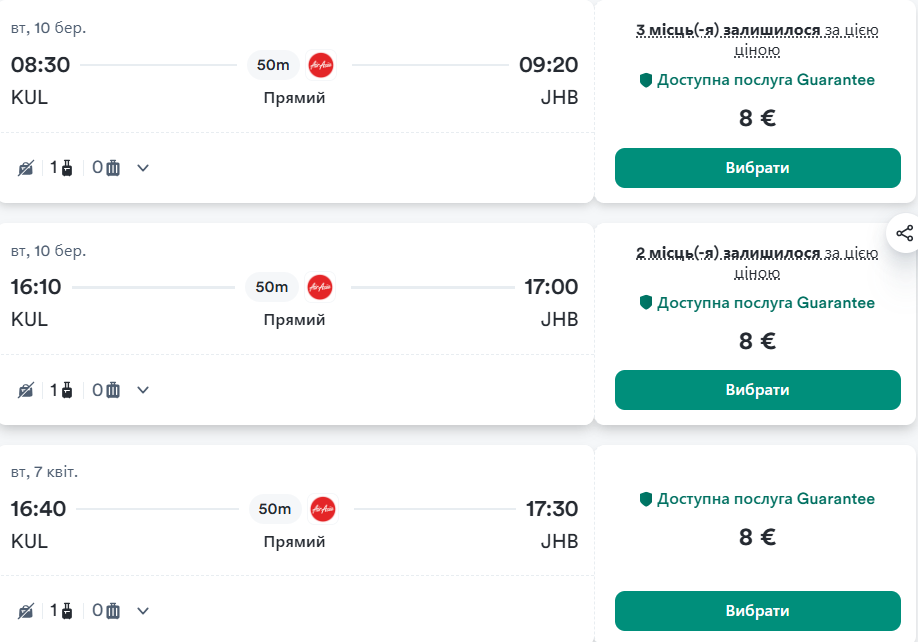Open sharing via the share icon on right edge
Image resolution: width=918 pixels, height=642 pixels.
point(906,232)
